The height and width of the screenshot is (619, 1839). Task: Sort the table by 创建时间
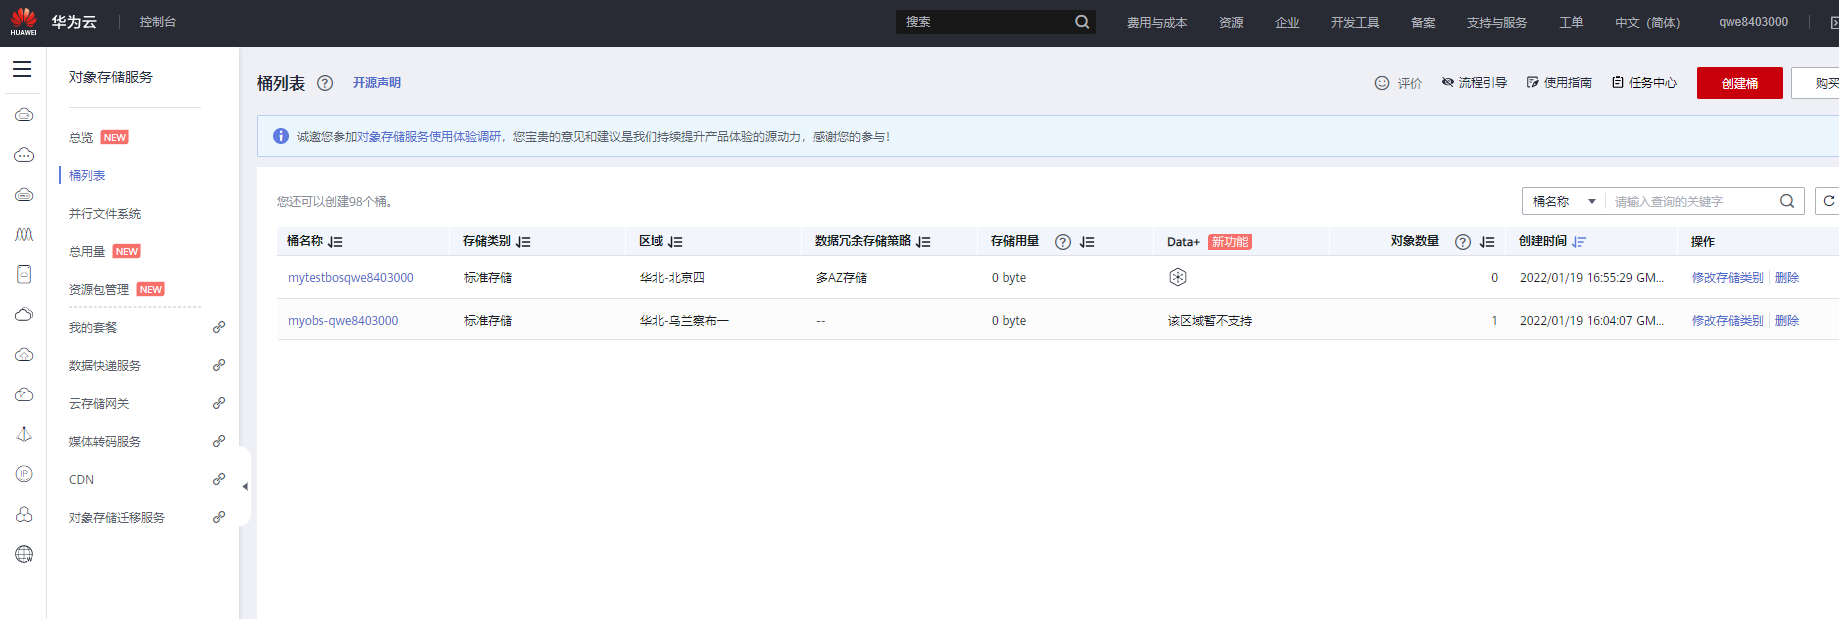[x=1579, y=242]
